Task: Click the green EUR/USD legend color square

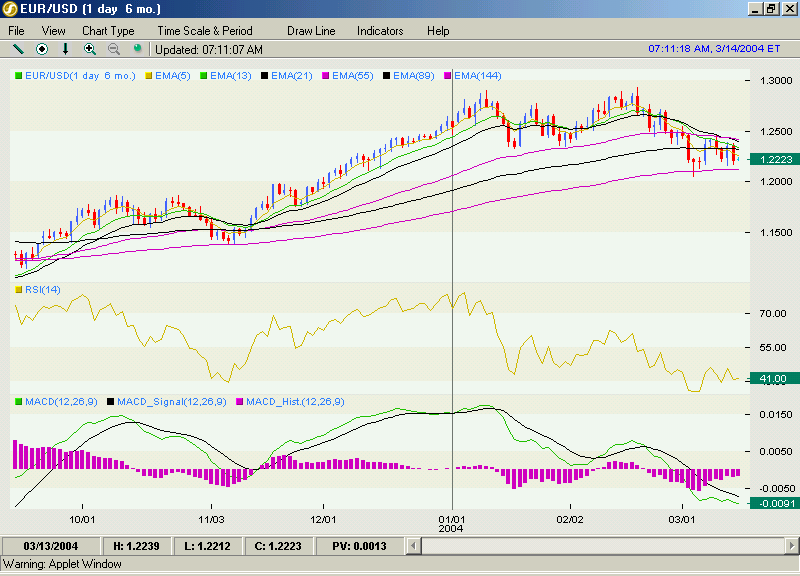Action: pos(19,76)
